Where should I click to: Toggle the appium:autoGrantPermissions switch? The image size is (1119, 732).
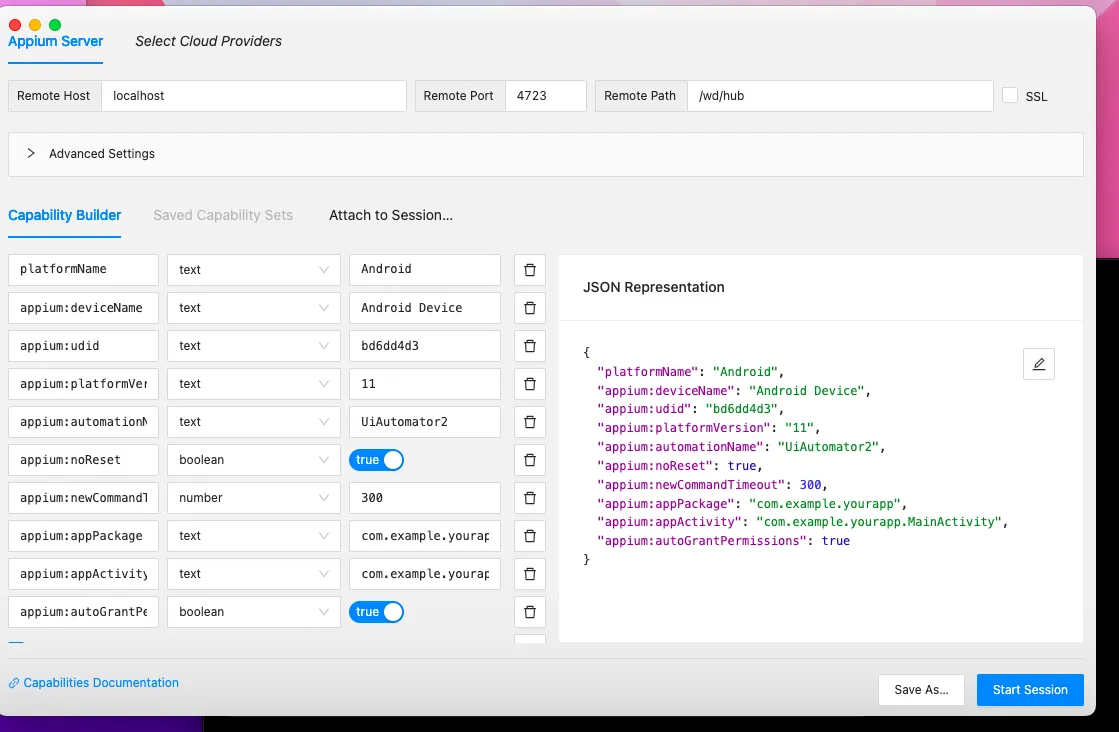[x=376, y=612]
